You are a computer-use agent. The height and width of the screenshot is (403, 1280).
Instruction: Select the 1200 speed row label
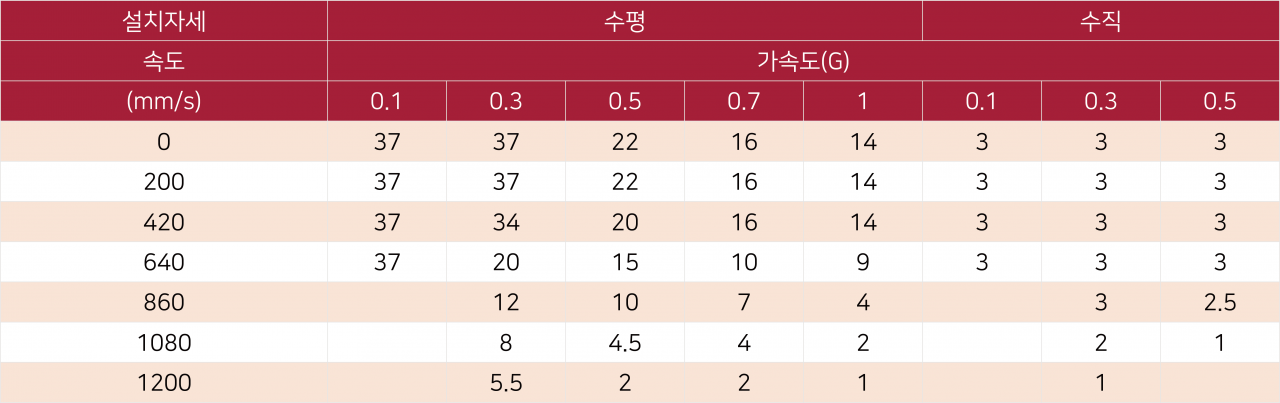click(x=163, y=383)
